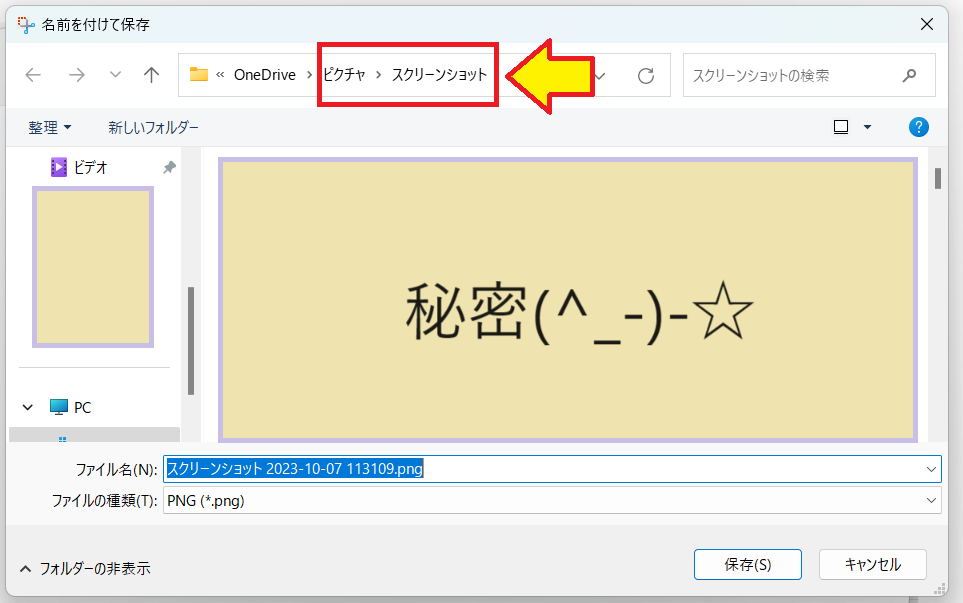Collapse the PC tree node

(x=27, y=408)
